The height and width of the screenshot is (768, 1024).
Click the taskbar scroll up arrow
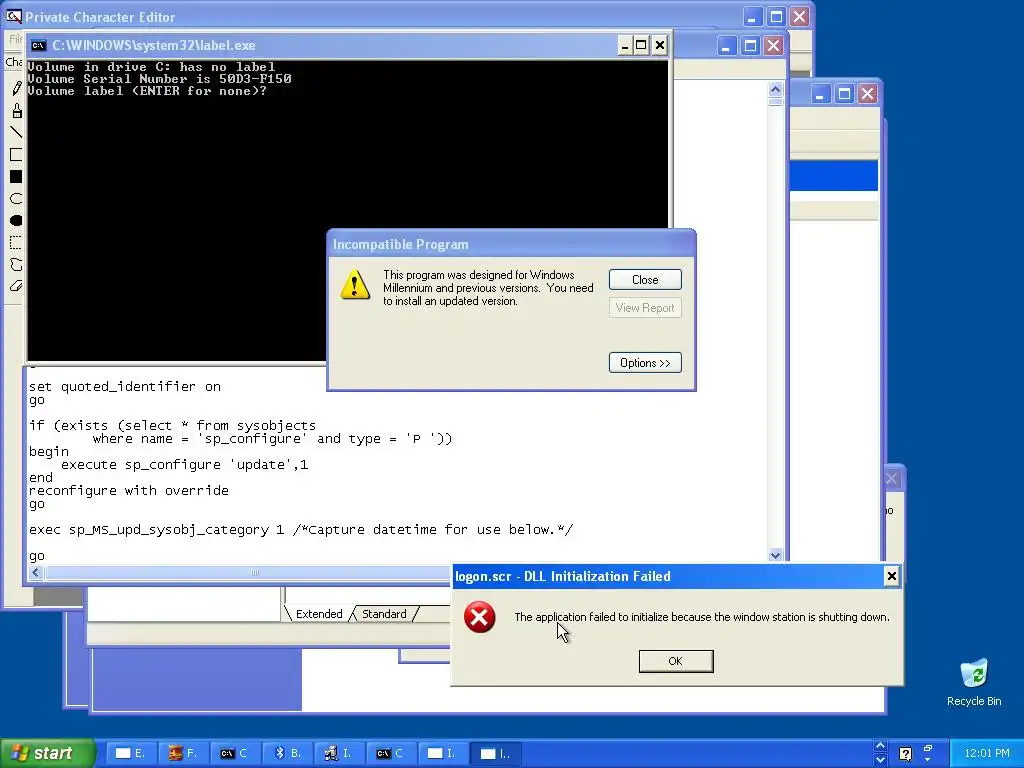[x=880, y=746]
